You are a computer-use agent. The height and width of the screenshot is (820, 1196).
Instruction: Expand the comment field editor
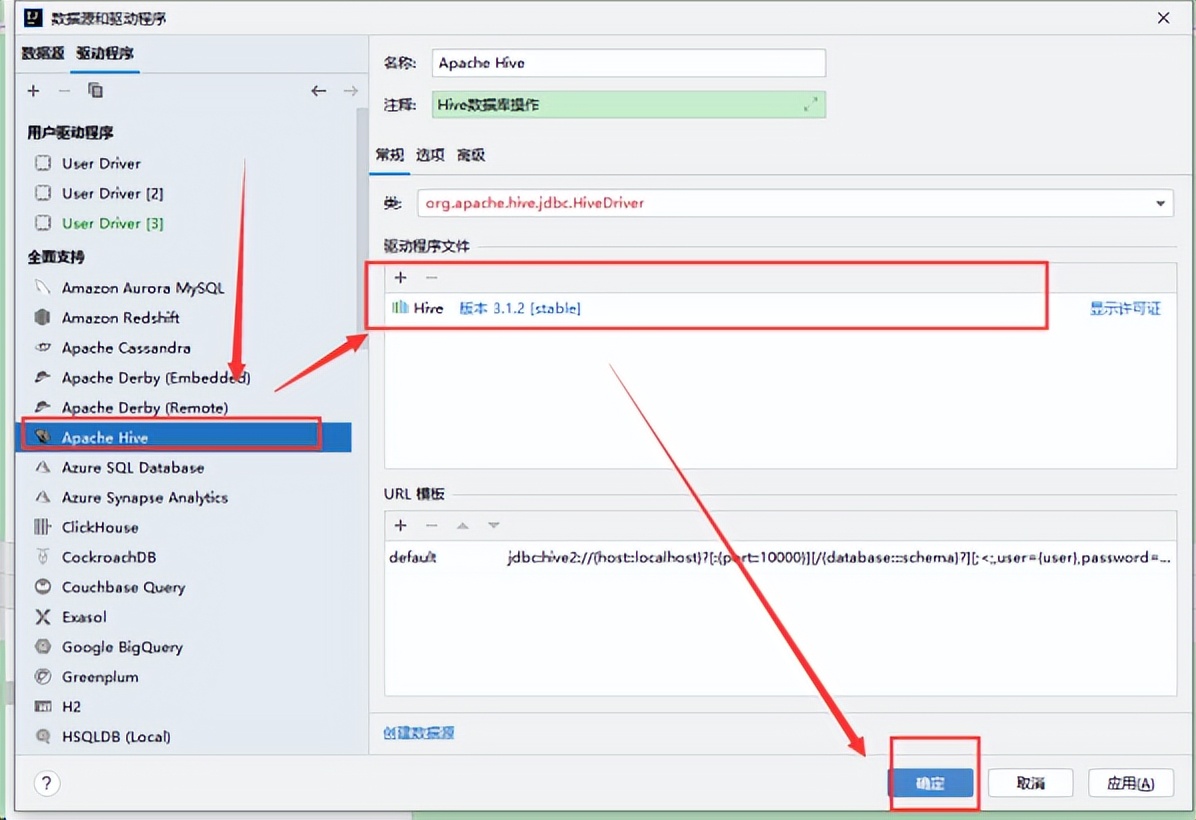[x=810, y=105]
